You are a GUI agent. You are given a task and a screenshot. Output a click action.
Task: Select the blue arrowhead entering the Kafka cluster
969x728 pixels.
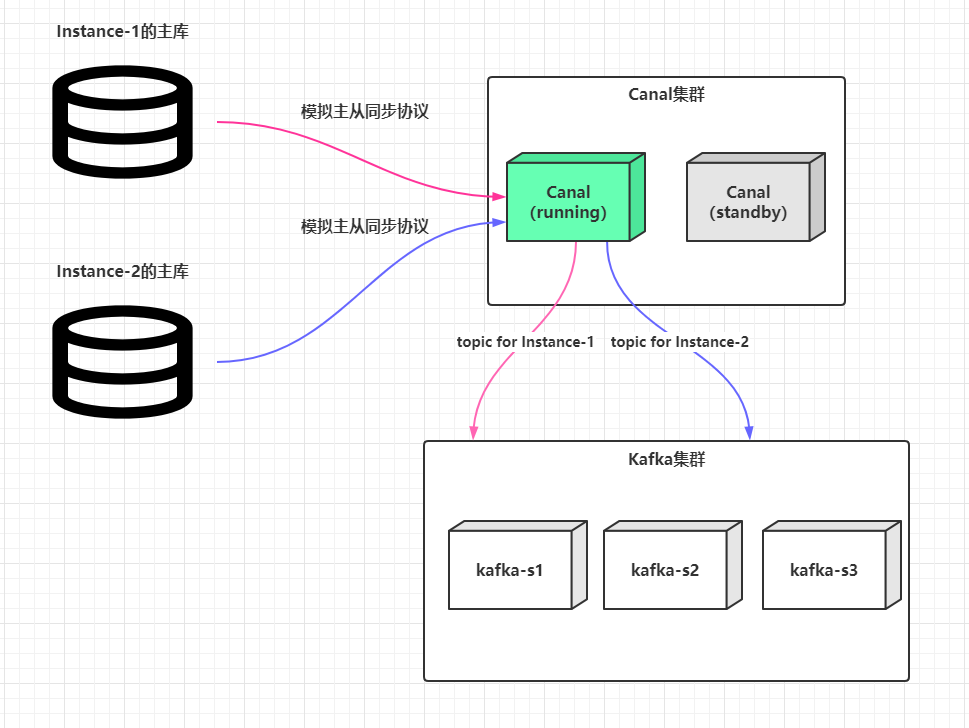point(749,432)
